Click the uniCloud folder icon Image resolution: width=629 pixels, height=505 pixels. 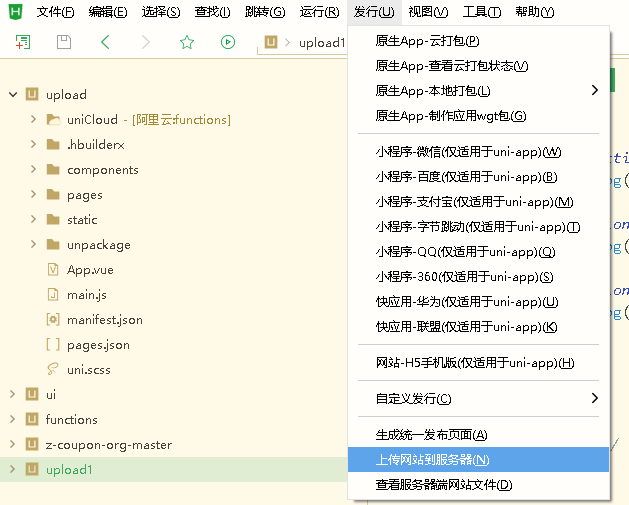tap(53, 120)
